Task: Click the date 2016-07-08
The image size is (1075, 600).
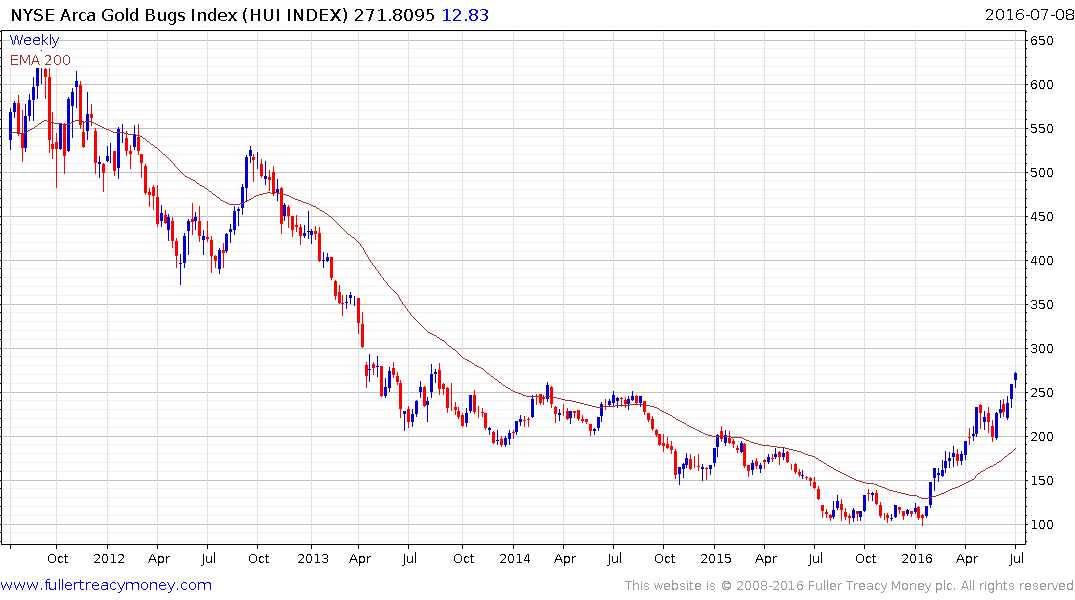Action: [x=1028, y=15]
